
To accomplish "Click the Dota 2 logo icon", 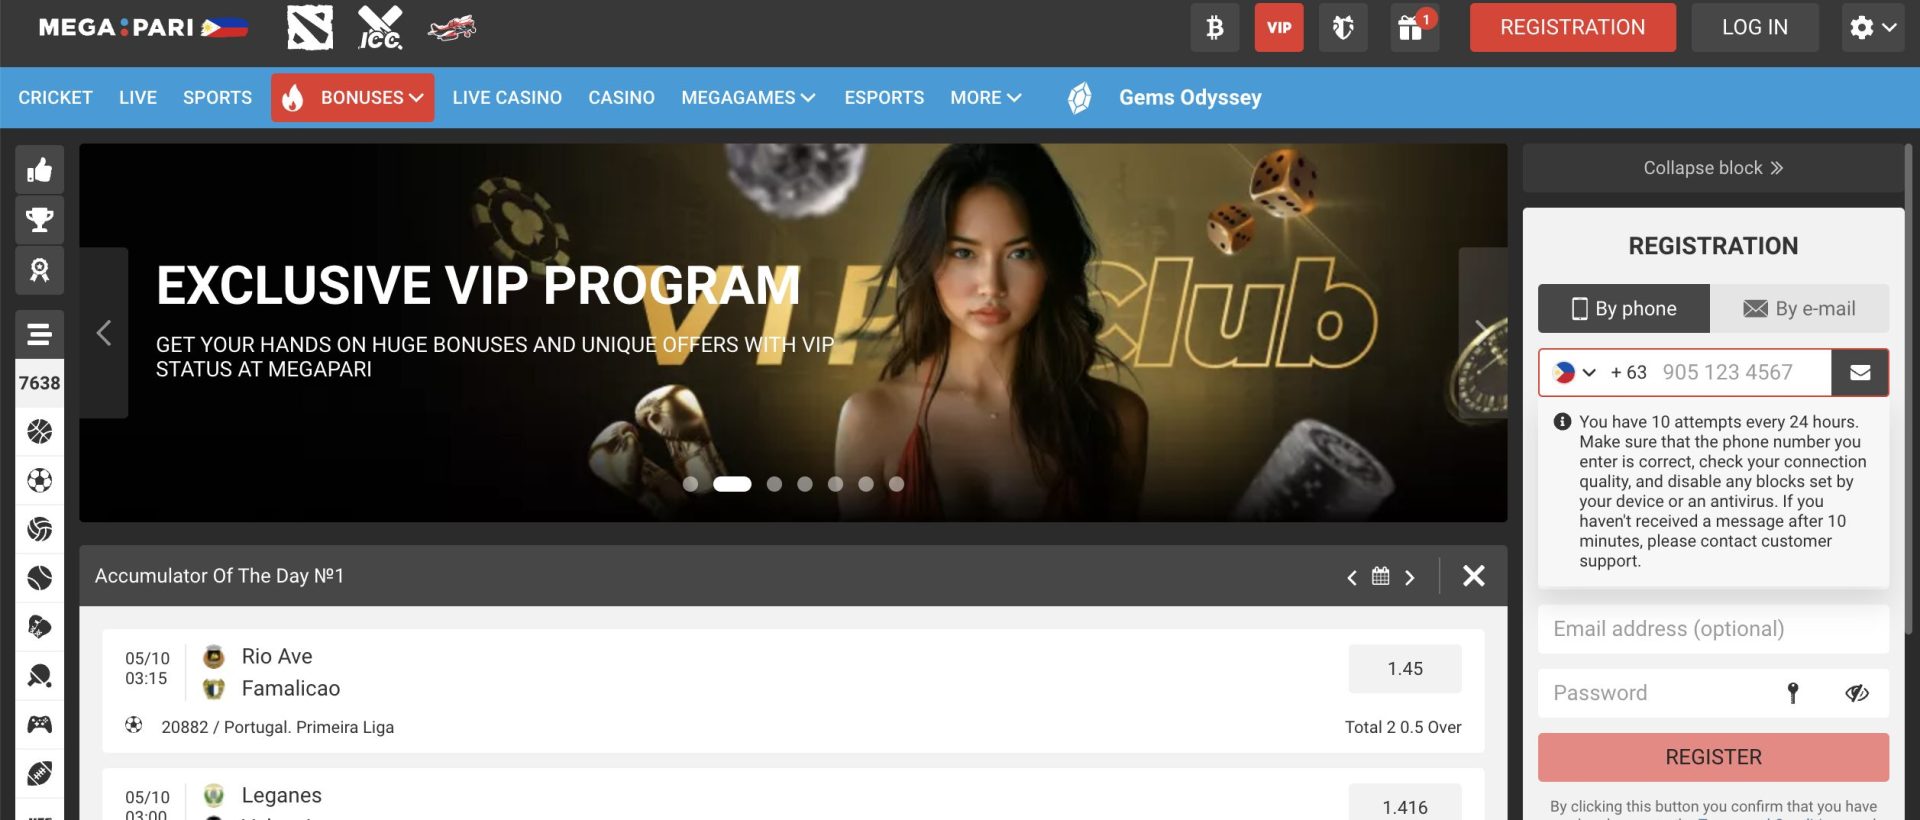I will tap(310, 28).
